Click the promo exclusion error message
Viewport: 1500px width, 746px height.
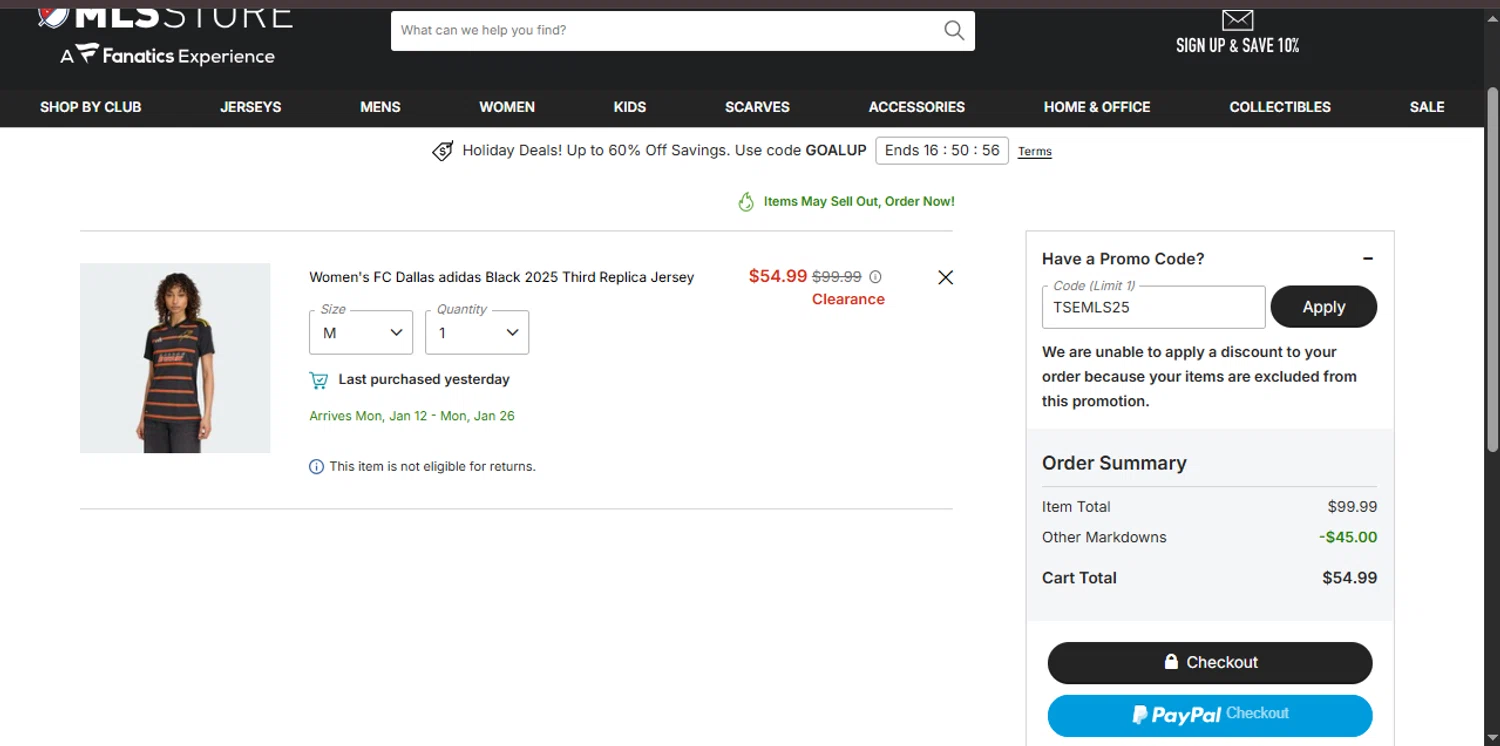(x=1199, y=377)
